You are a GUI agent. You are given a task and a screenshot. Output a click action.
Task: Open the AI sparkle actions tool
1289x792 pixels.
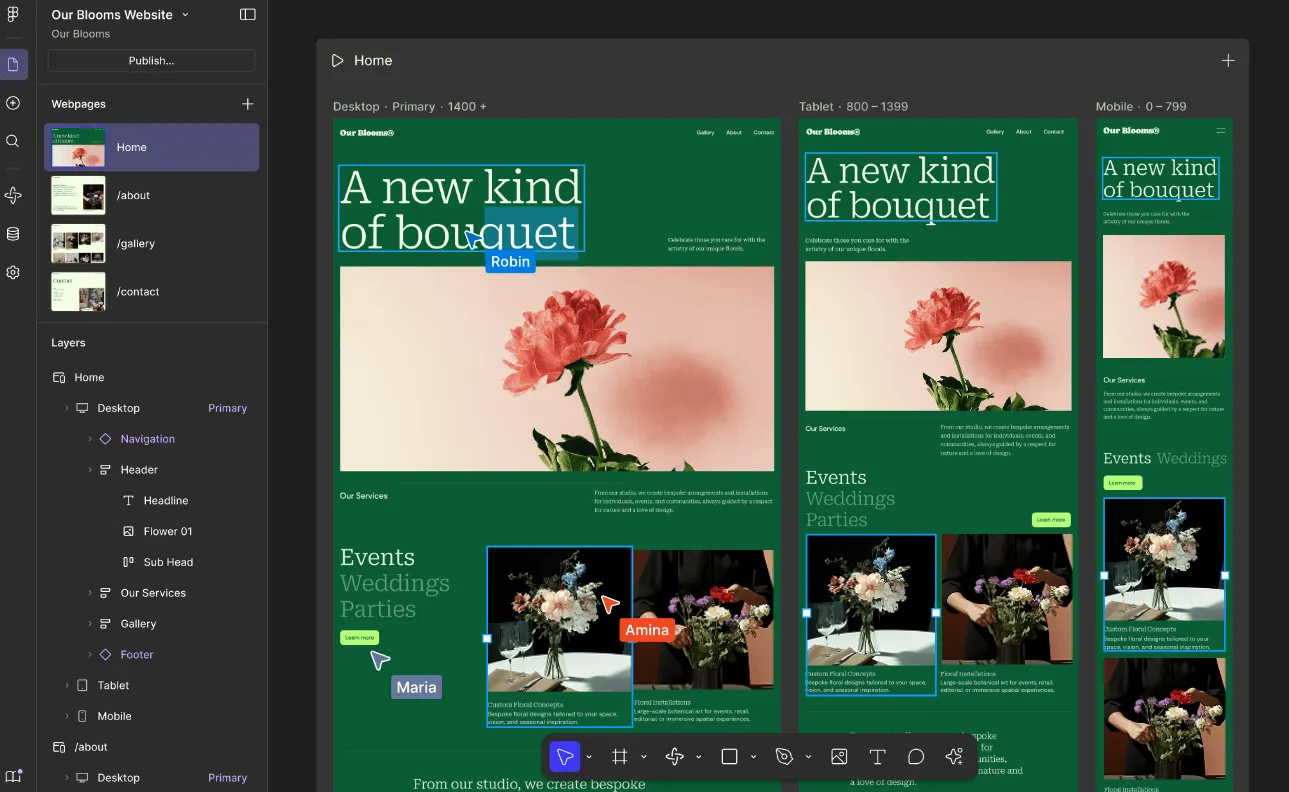point(954,757)
